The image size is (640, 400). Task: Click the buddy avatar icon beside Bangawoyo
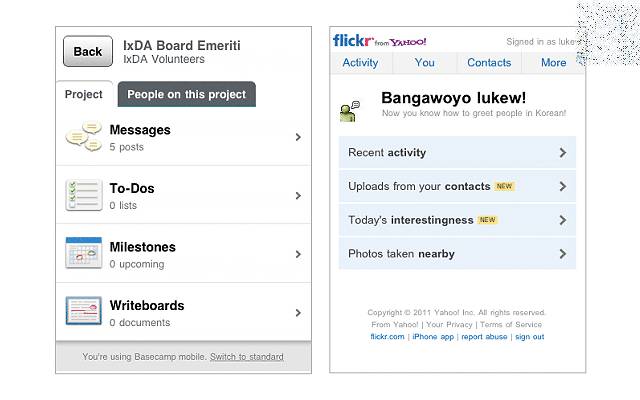[350, 111]
